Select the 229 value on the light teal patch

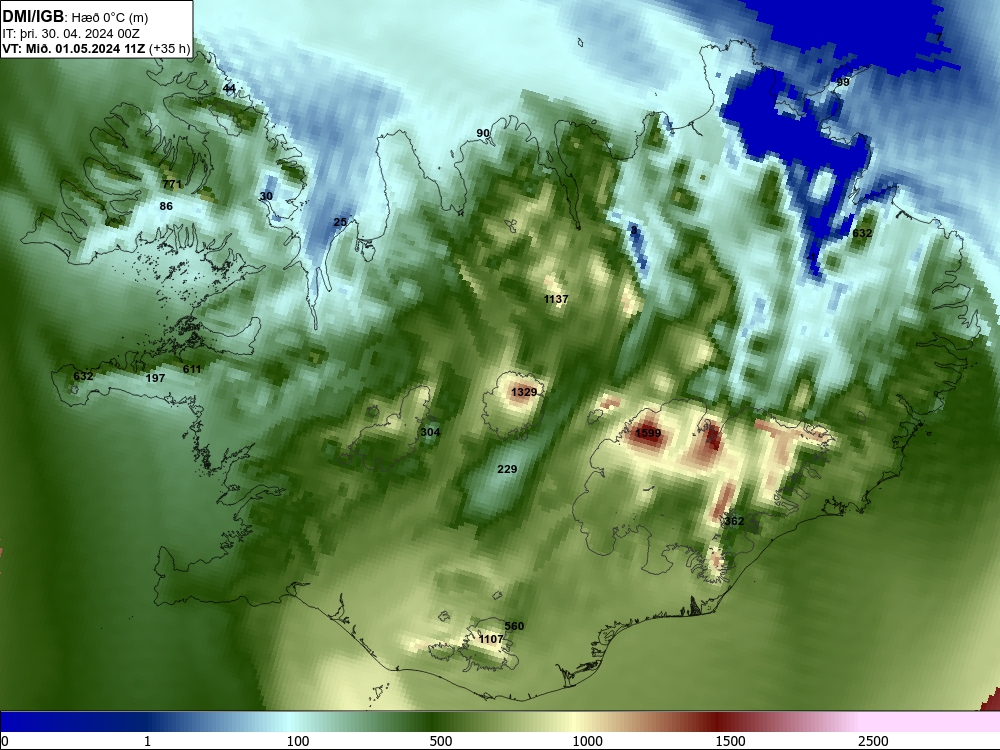507,469
